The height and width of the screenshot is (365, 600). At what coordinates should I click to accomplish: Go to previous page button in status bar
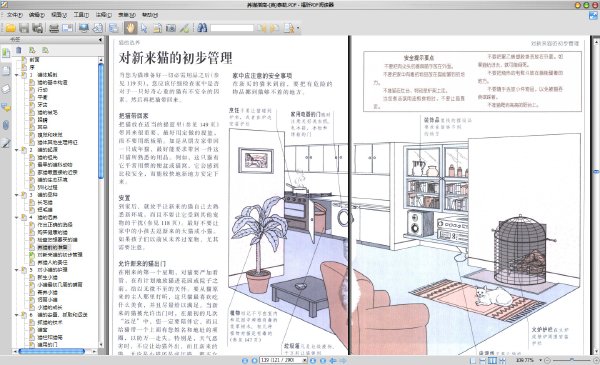(254, 360)
